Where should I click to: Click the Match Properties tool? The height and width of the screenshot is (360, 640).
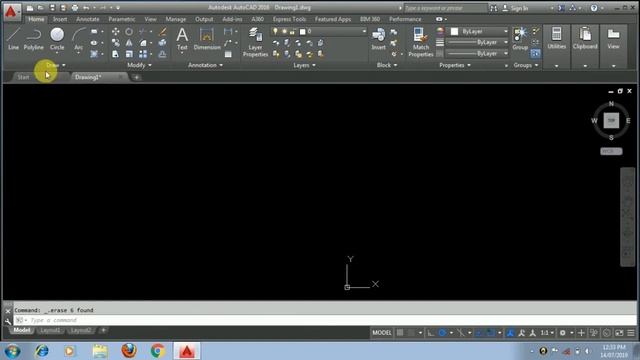(x=421, y=42)
